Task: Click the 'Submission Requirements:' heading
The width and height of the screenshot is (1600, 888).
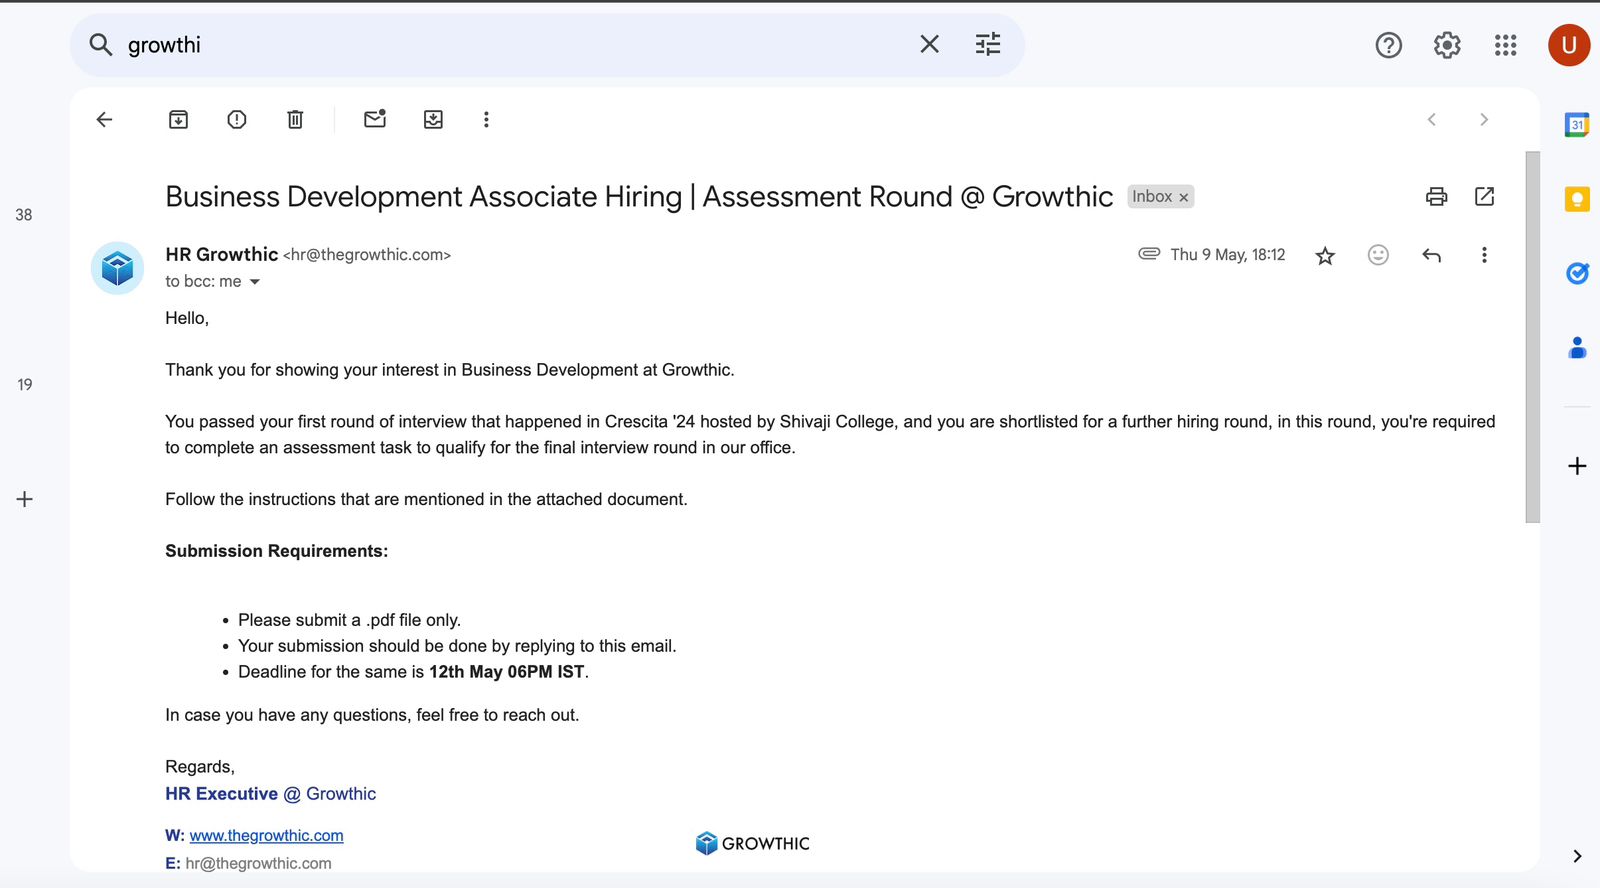Action: 277,551
